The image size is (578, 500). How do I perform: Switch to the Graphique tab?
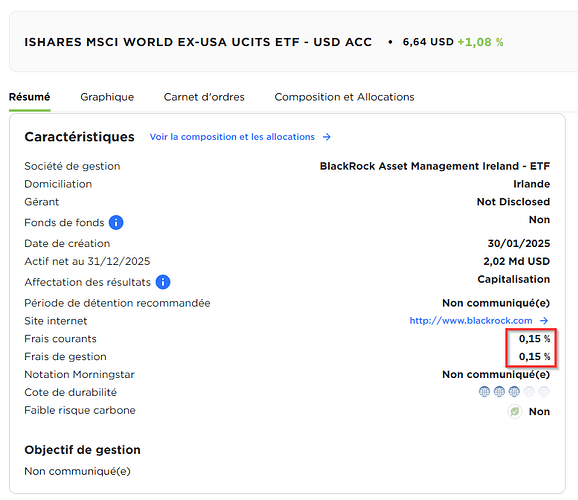107,97
